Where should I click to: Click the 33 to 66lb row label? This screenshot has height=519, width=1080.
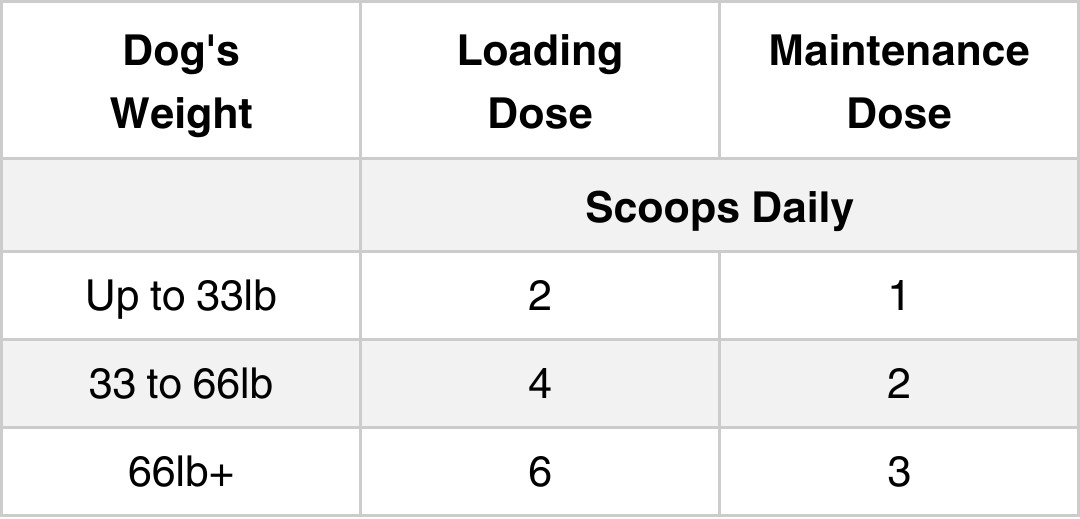[x=181, y=383]
